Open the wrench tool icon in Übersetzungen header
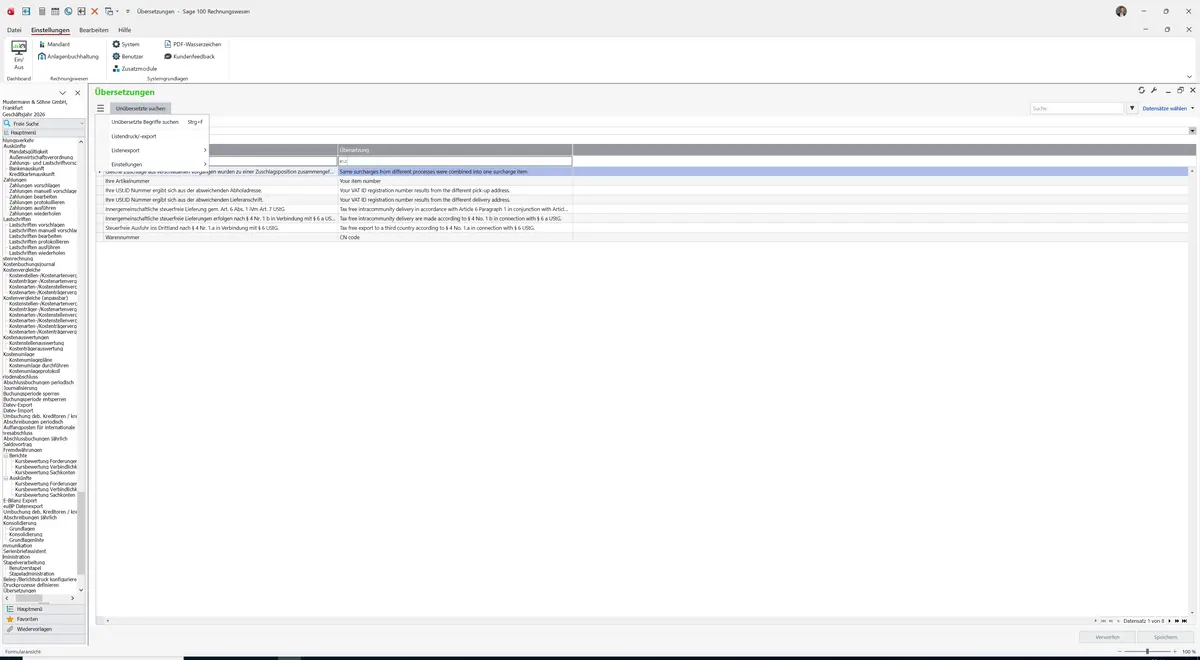Viewport: 1200px width, 660px height. click(1154, 91)
